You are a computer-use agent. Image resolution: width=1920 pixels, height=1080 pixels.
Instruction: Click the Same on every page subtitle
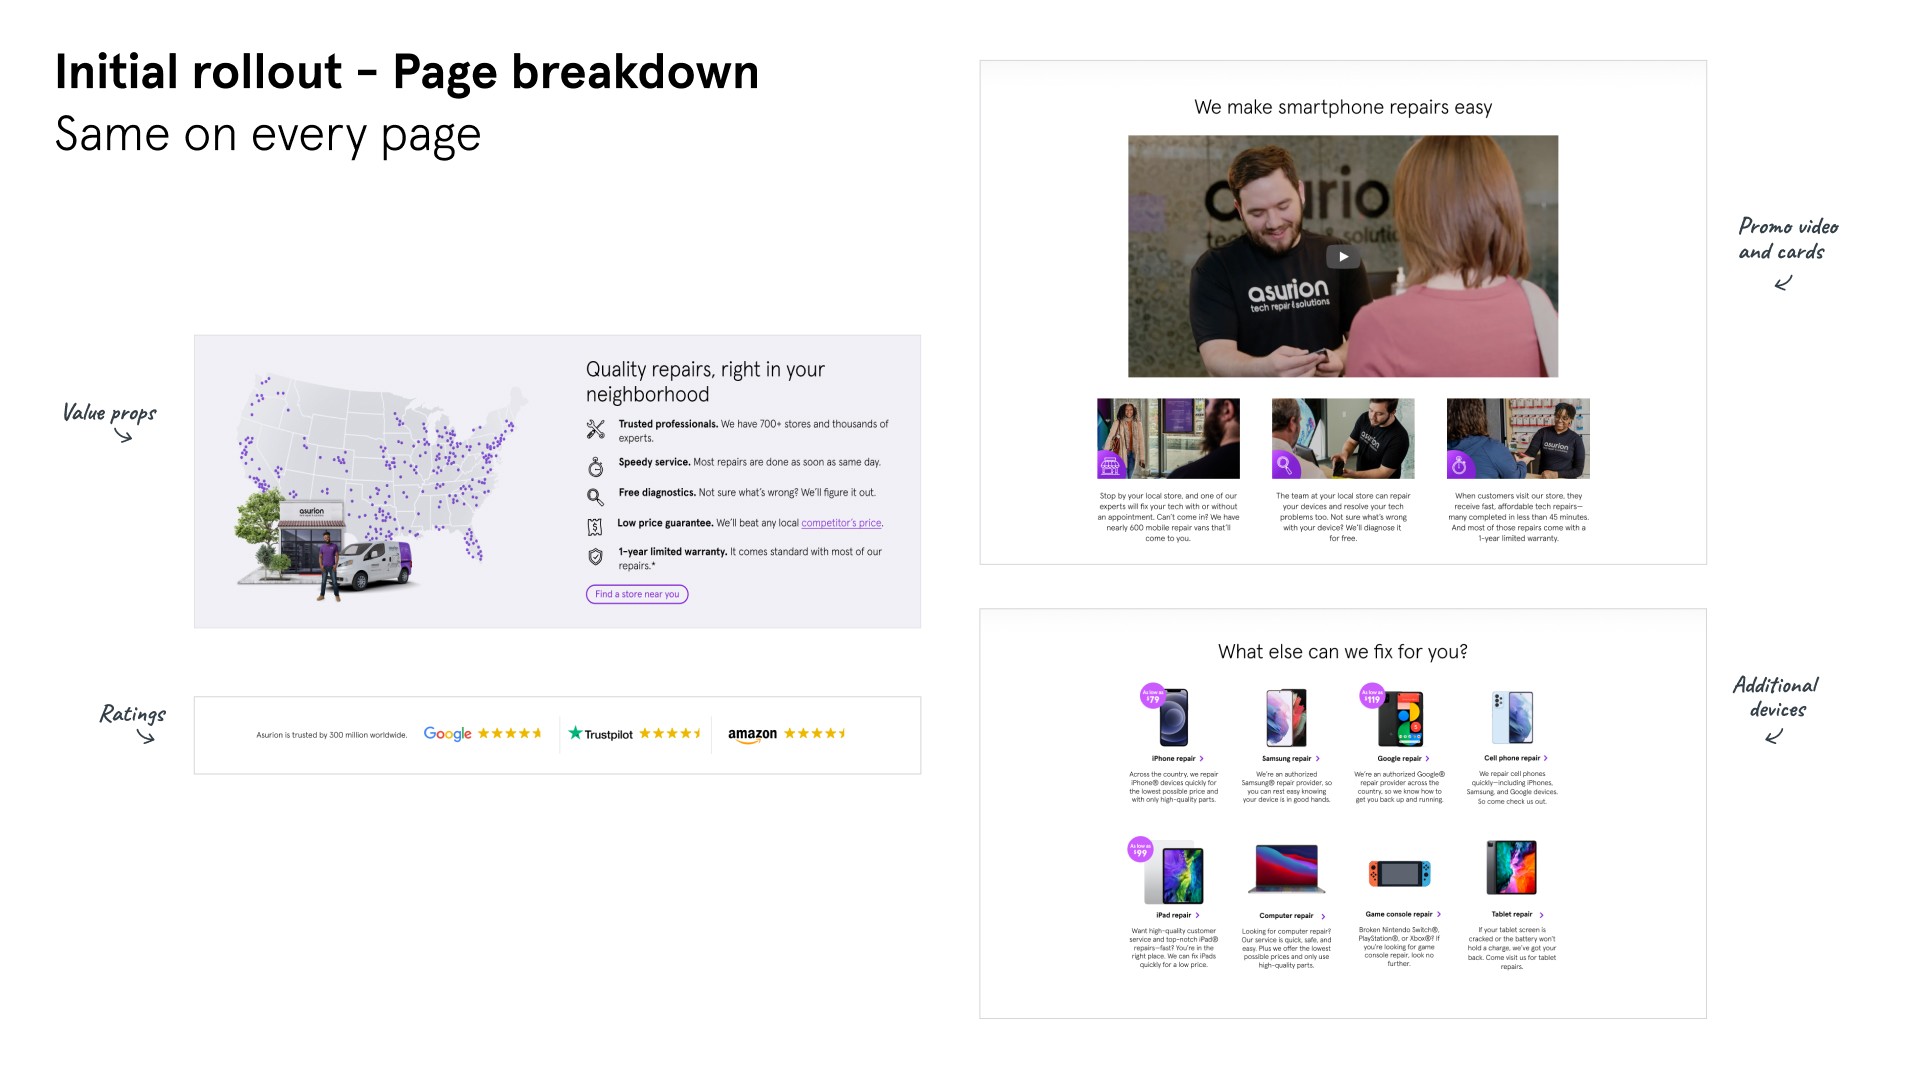268,135
